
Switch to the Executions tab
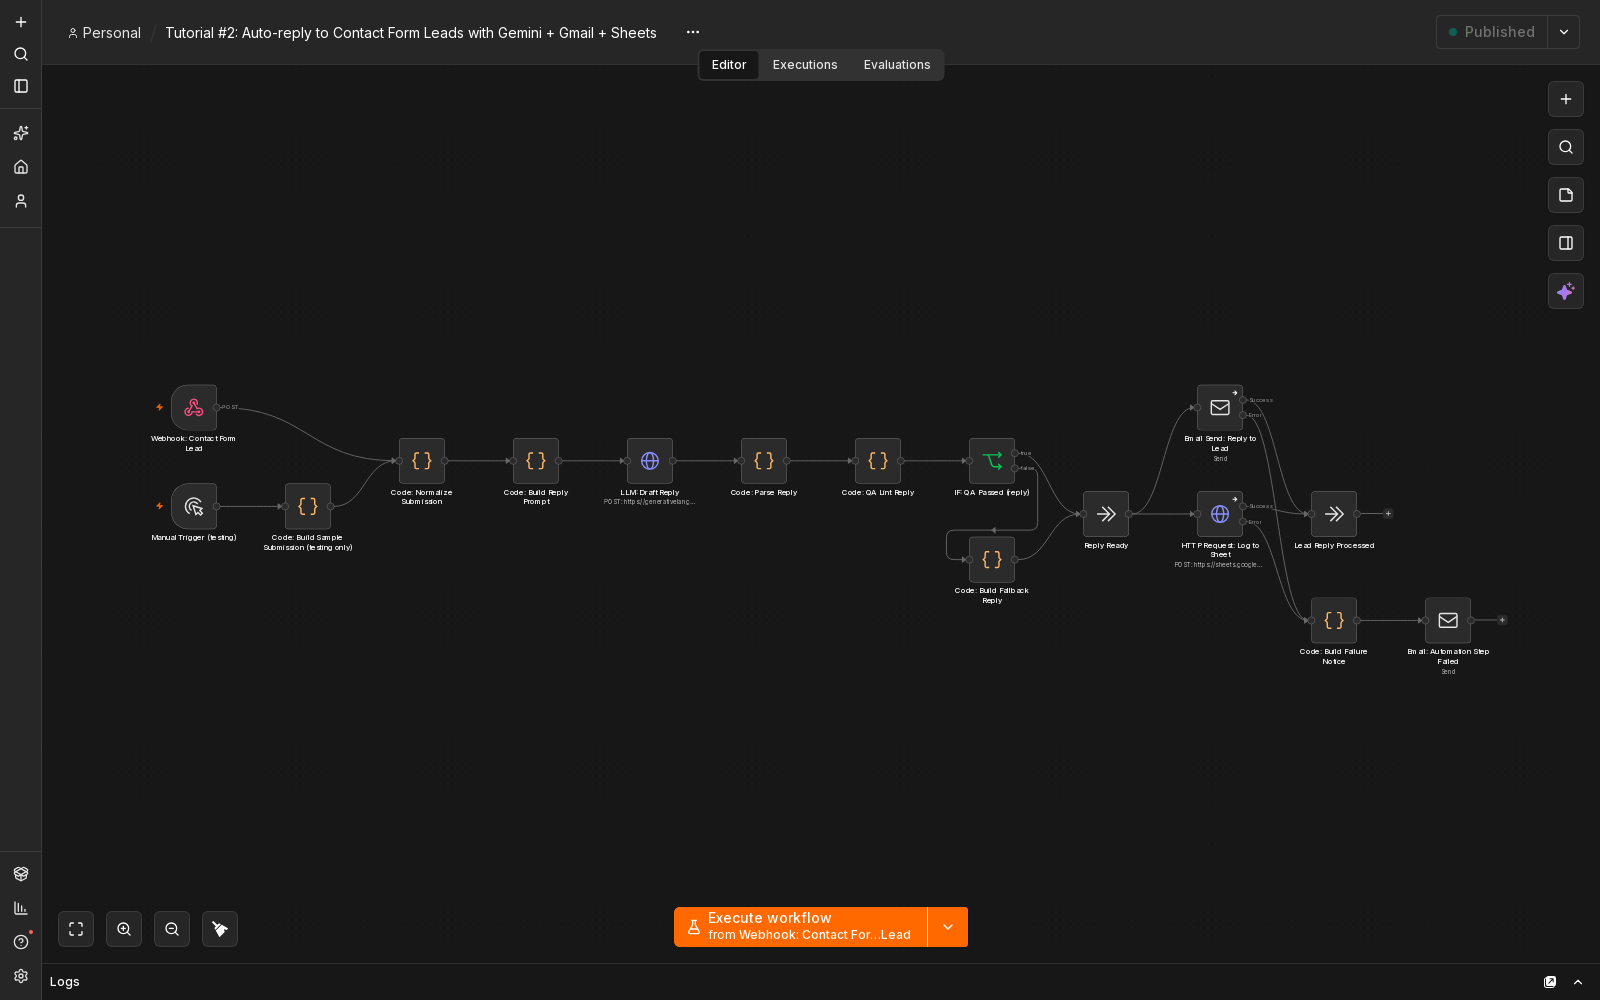point(805,65)
